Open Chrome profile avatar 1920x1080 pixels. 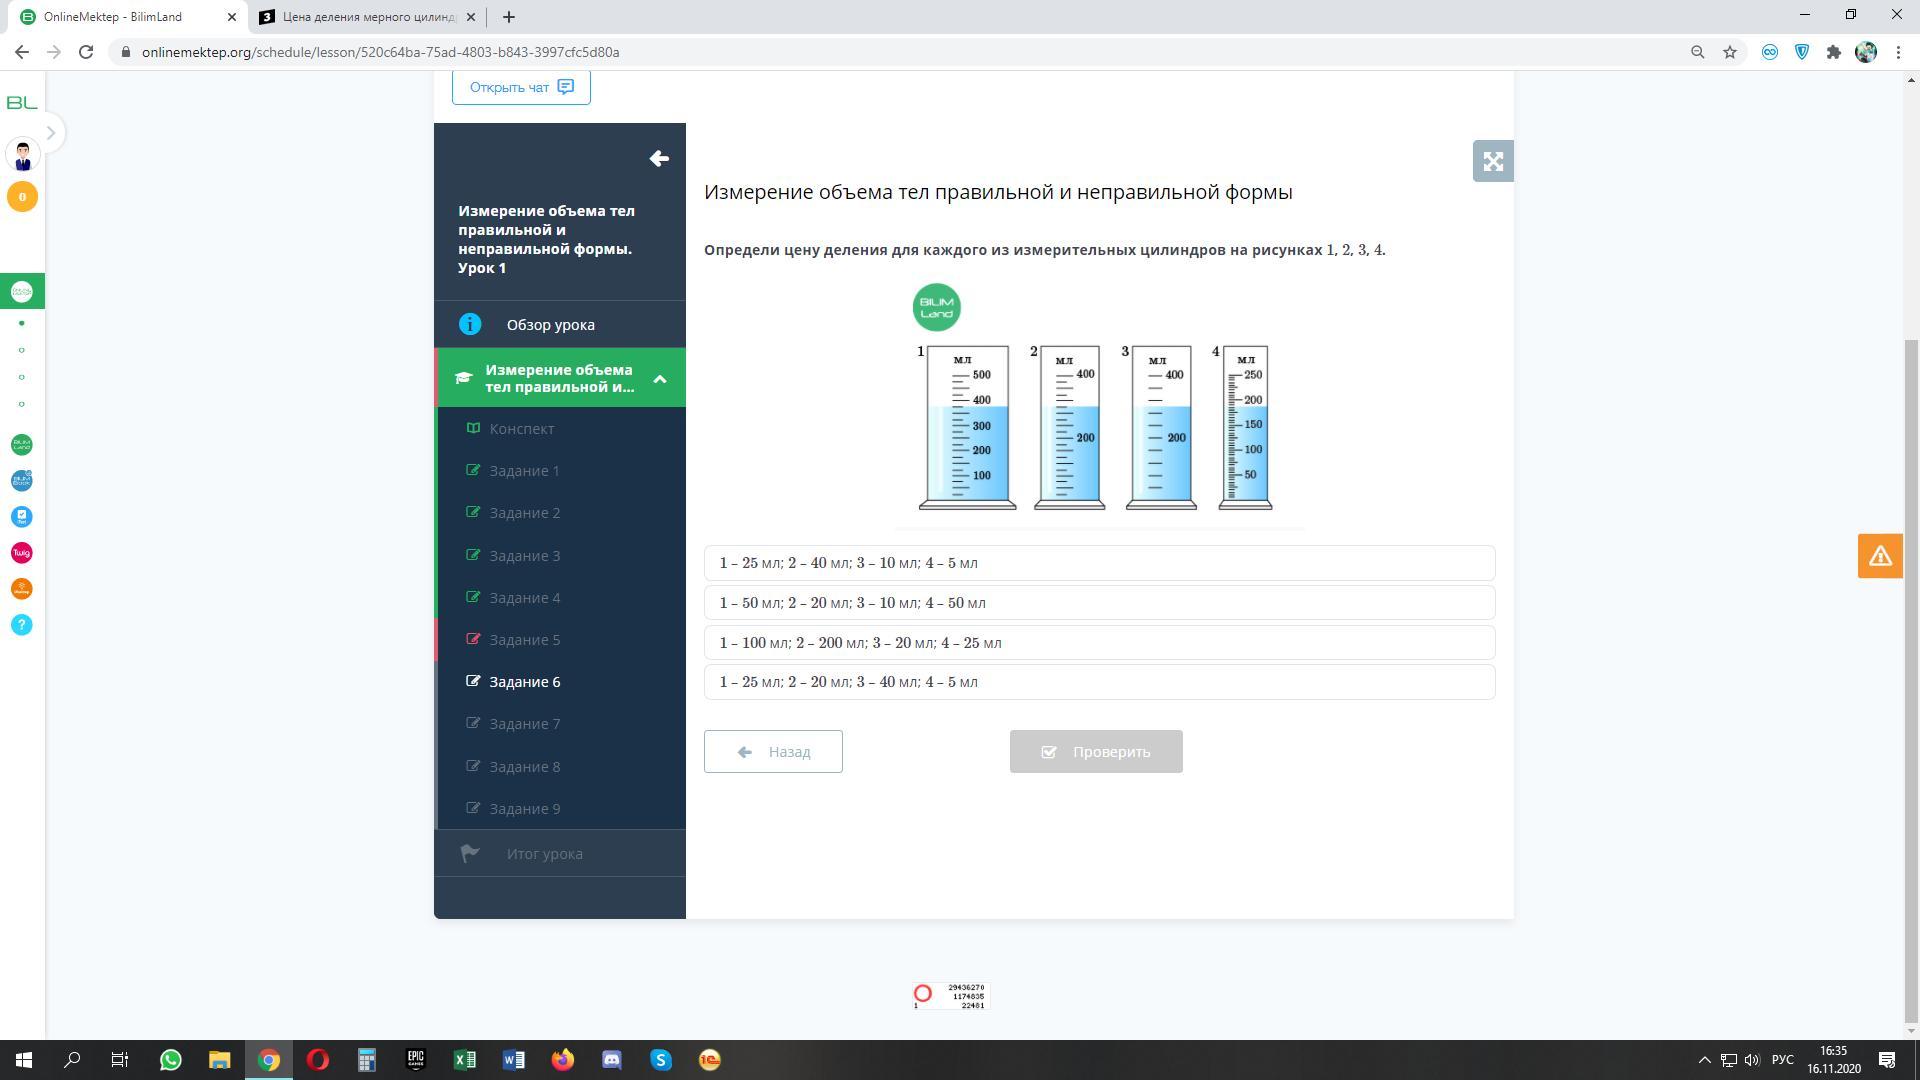coord(1866,52)
